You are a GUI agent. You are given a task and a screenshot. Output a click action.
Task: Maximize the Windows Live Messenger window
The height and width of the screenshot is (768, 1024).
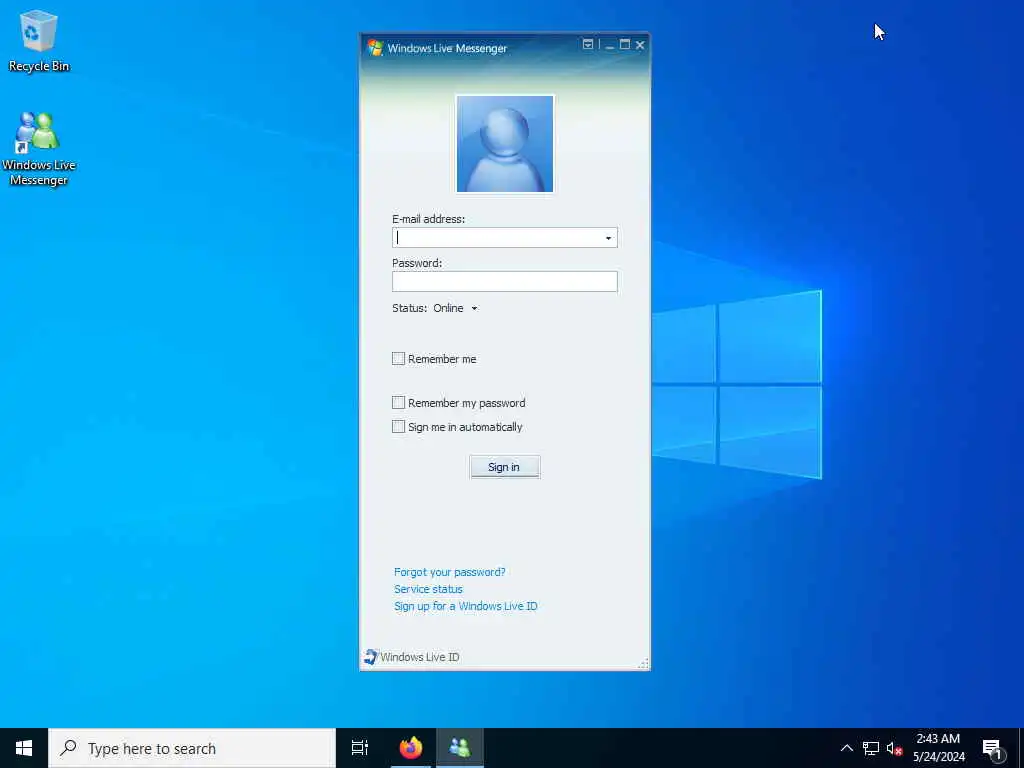coord(625,44)
